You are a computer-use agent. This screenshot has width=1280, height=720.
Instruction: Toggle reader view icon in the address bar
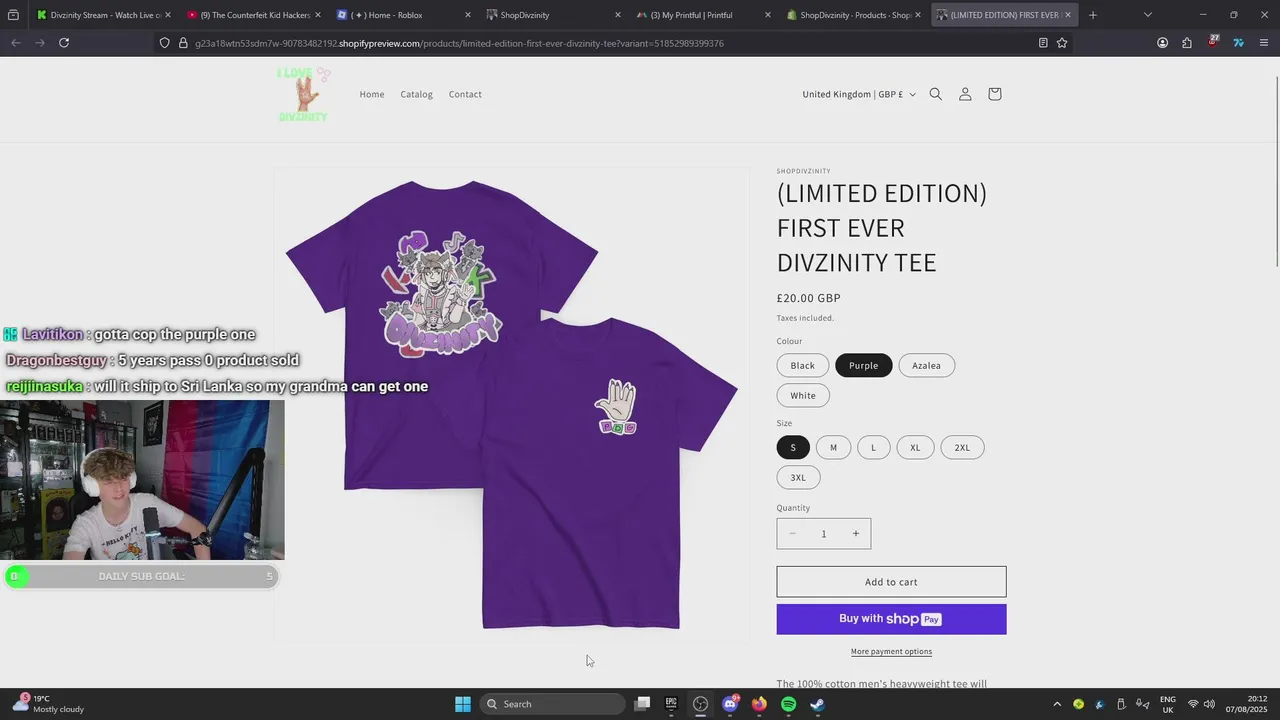[1043, 43]
